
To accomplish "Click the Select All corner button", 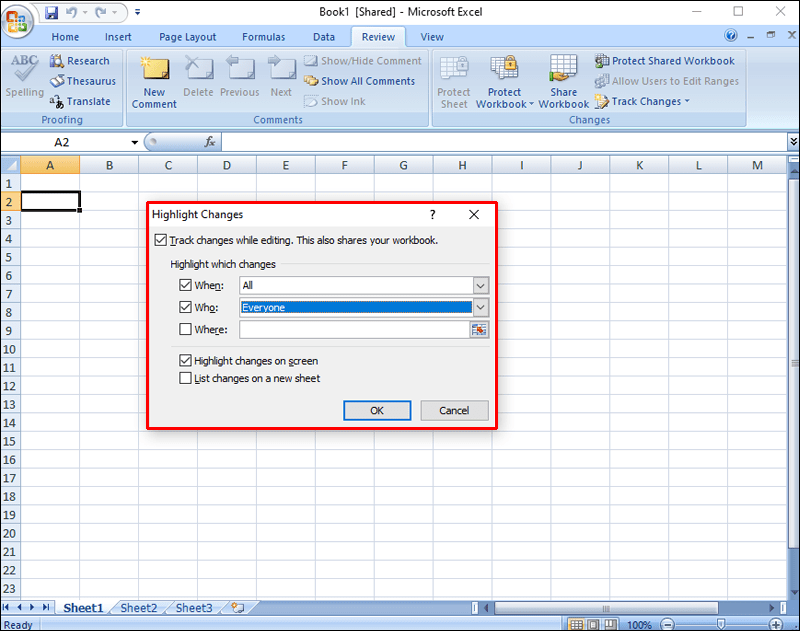I will tap(10, 165).
